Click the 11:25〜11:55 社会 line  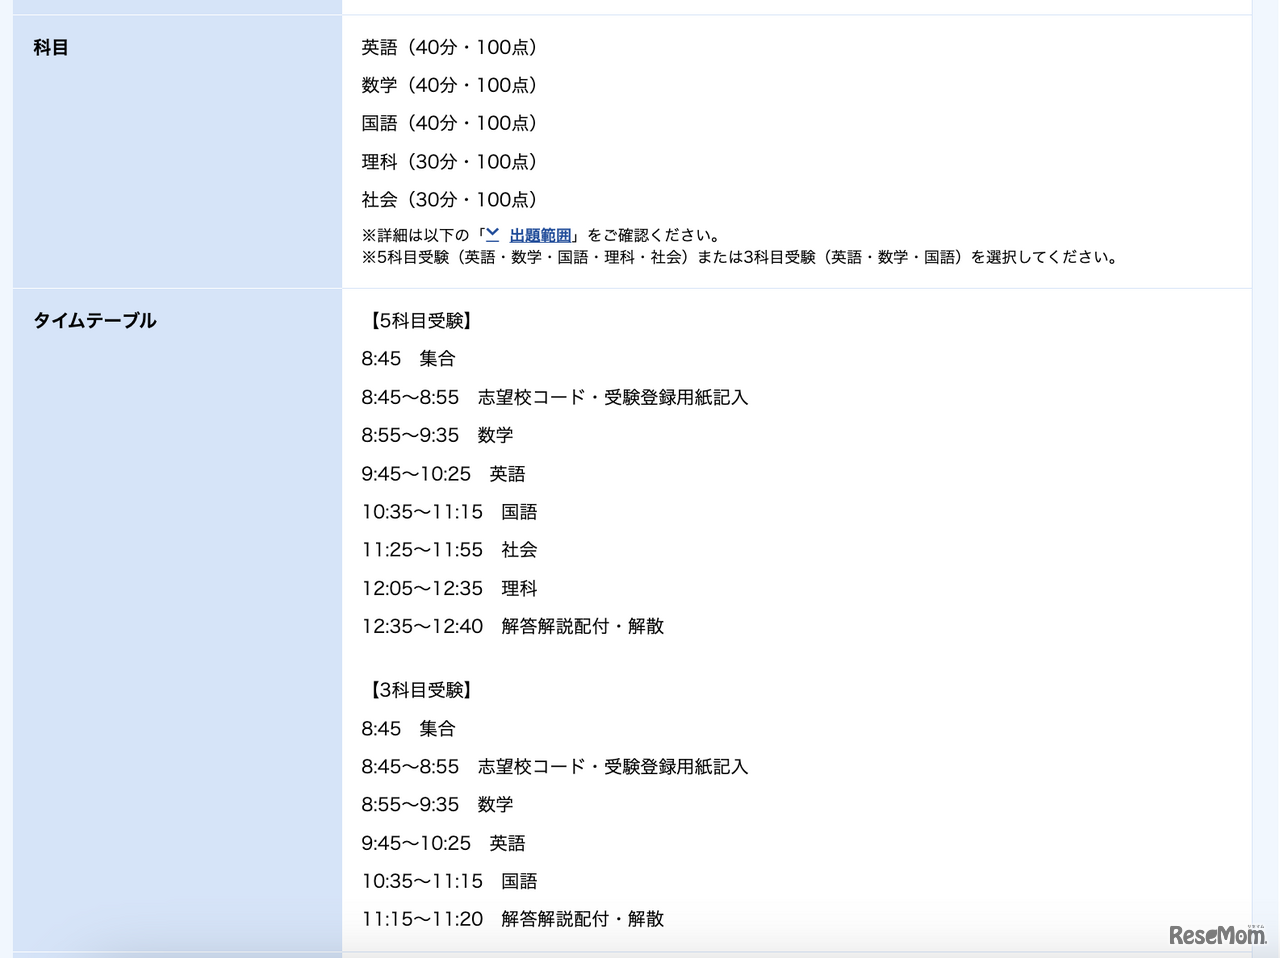(449, 549)
